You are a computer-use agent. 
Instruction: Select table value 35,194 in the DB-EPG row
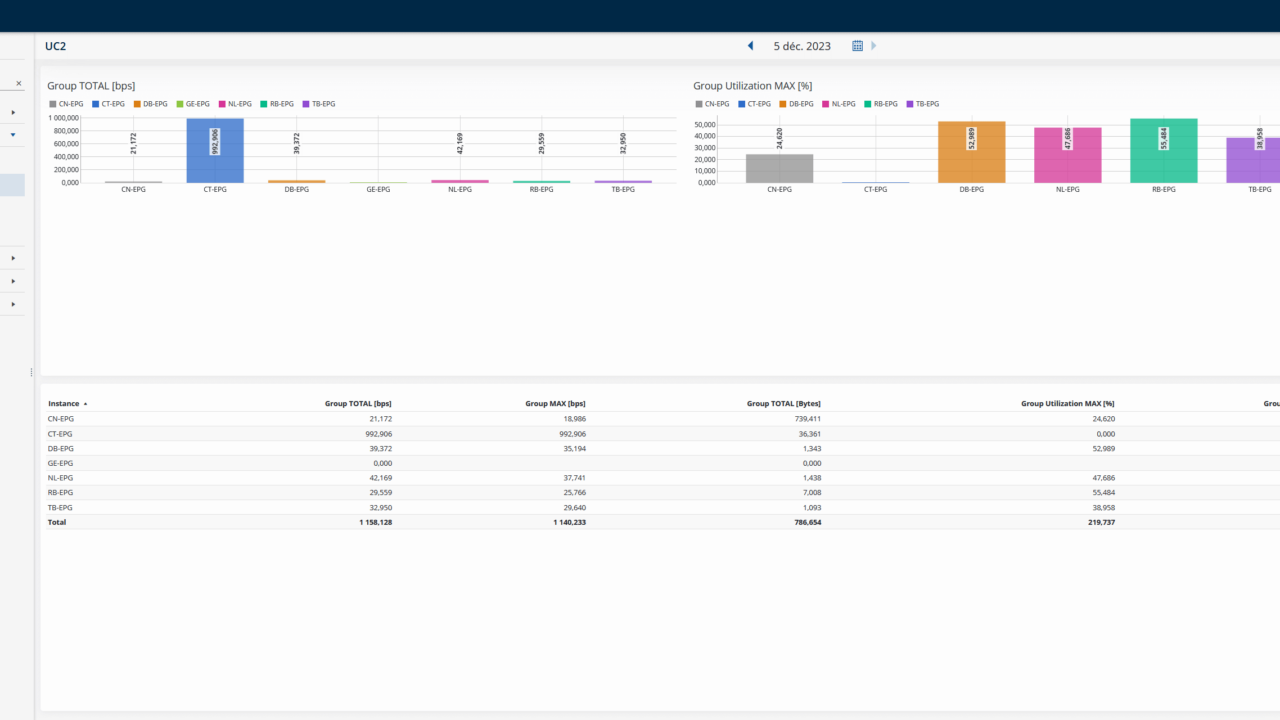click(x=574, y=448)
